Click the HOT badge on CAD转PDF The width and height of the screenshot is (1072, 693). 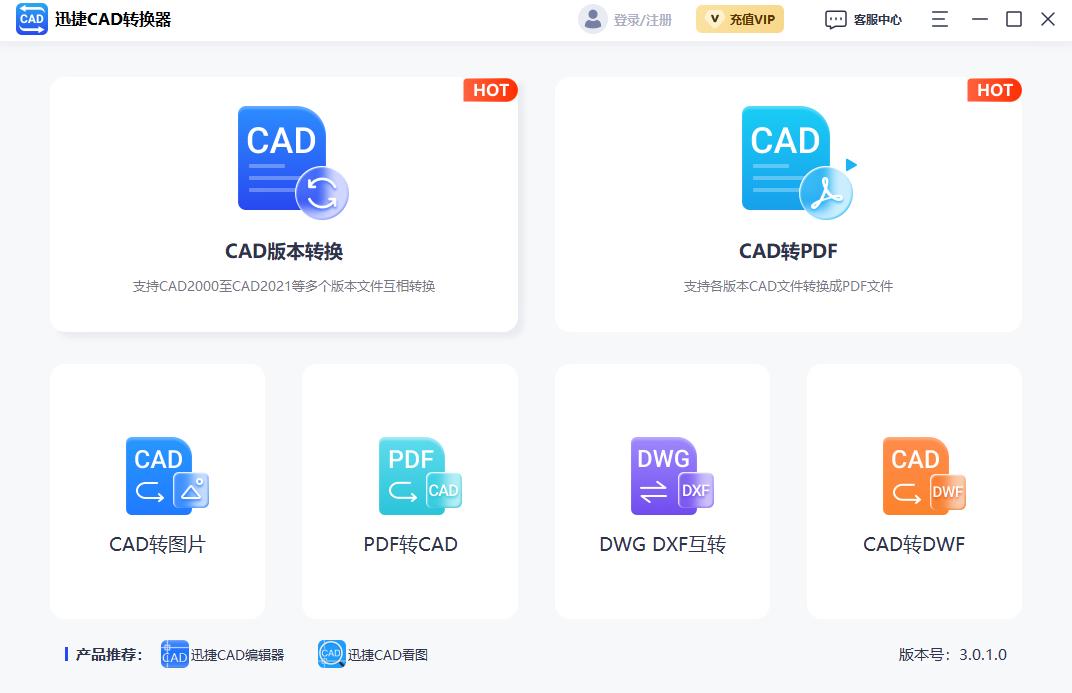[994, 90]
